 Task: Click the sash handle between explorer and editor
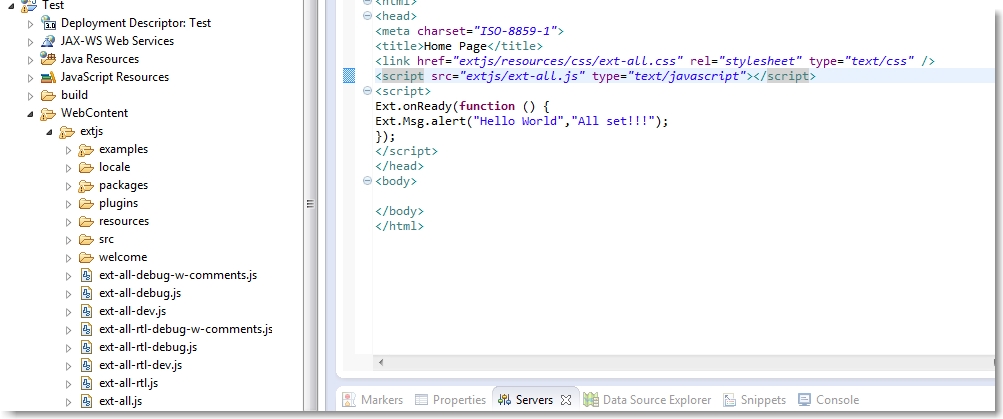click(310, 204)
